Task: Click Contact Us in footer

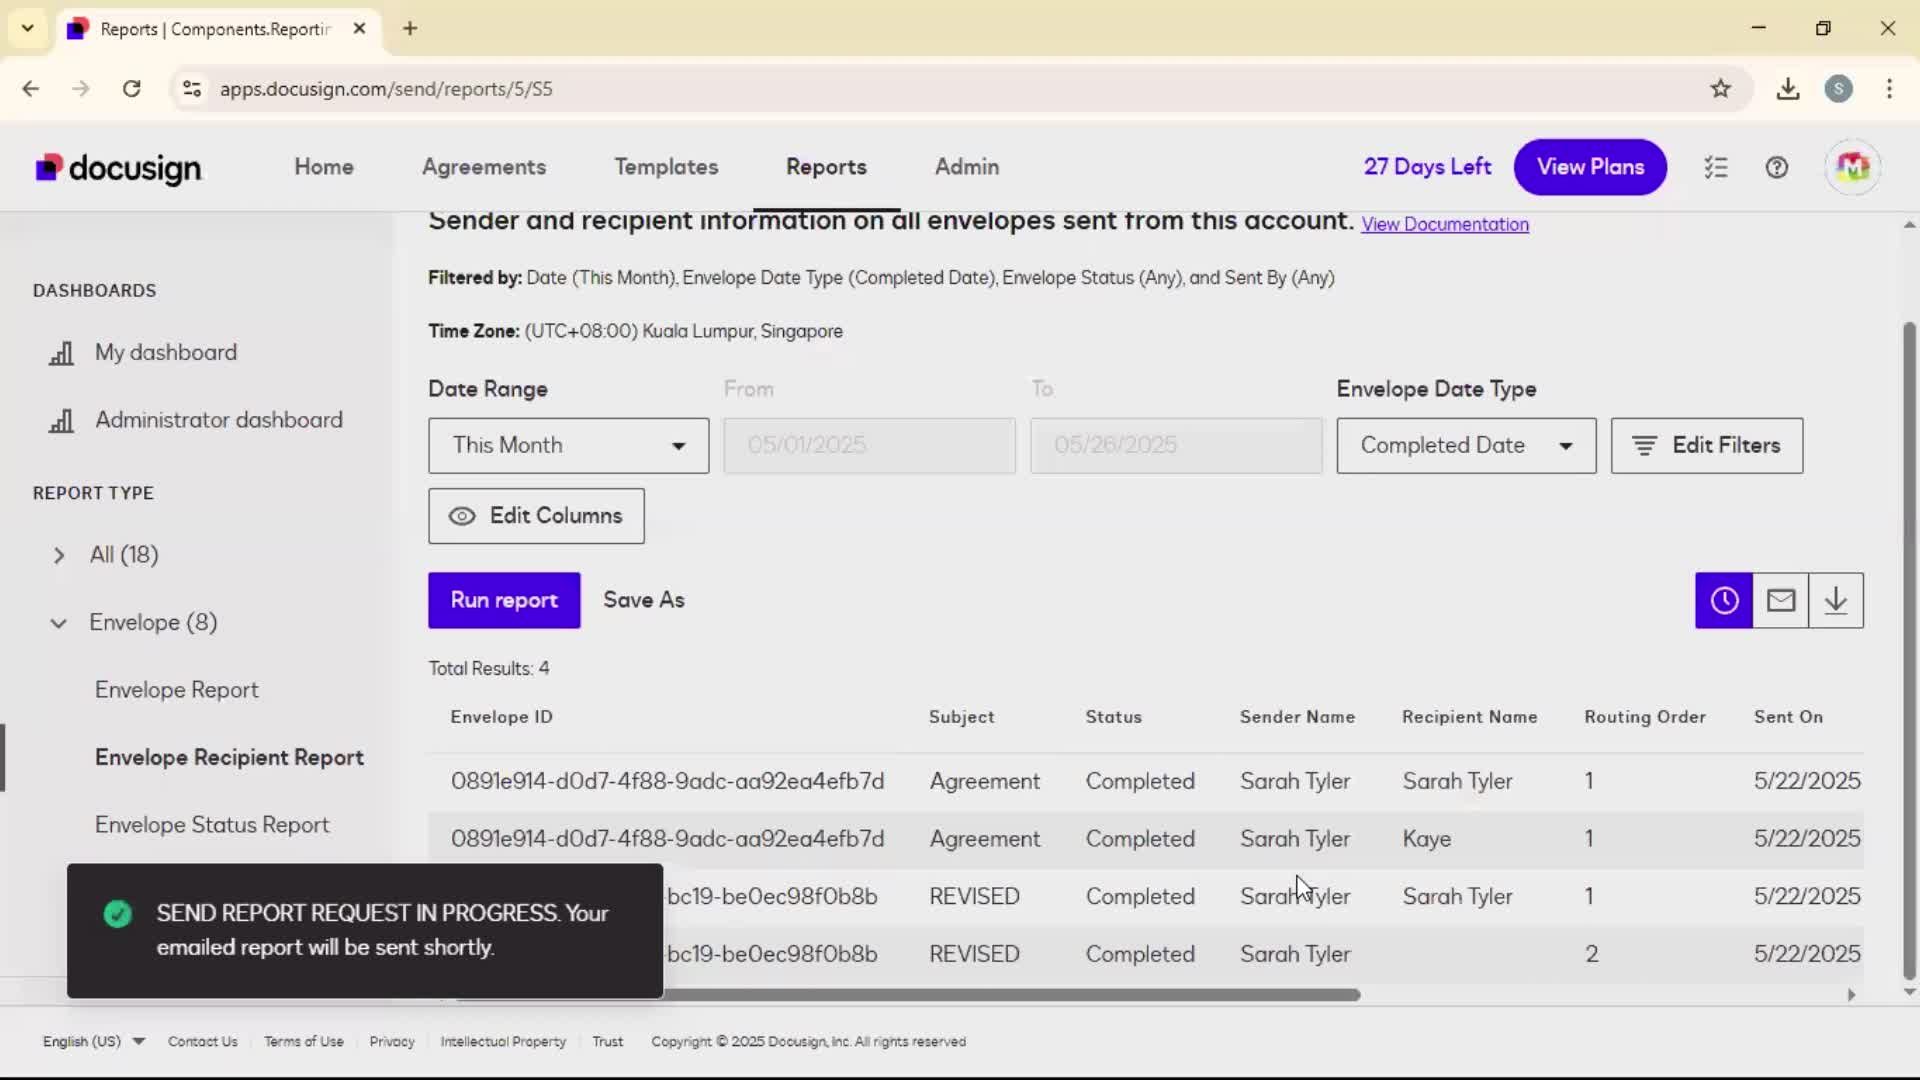Action: [x=203, y=1041]
